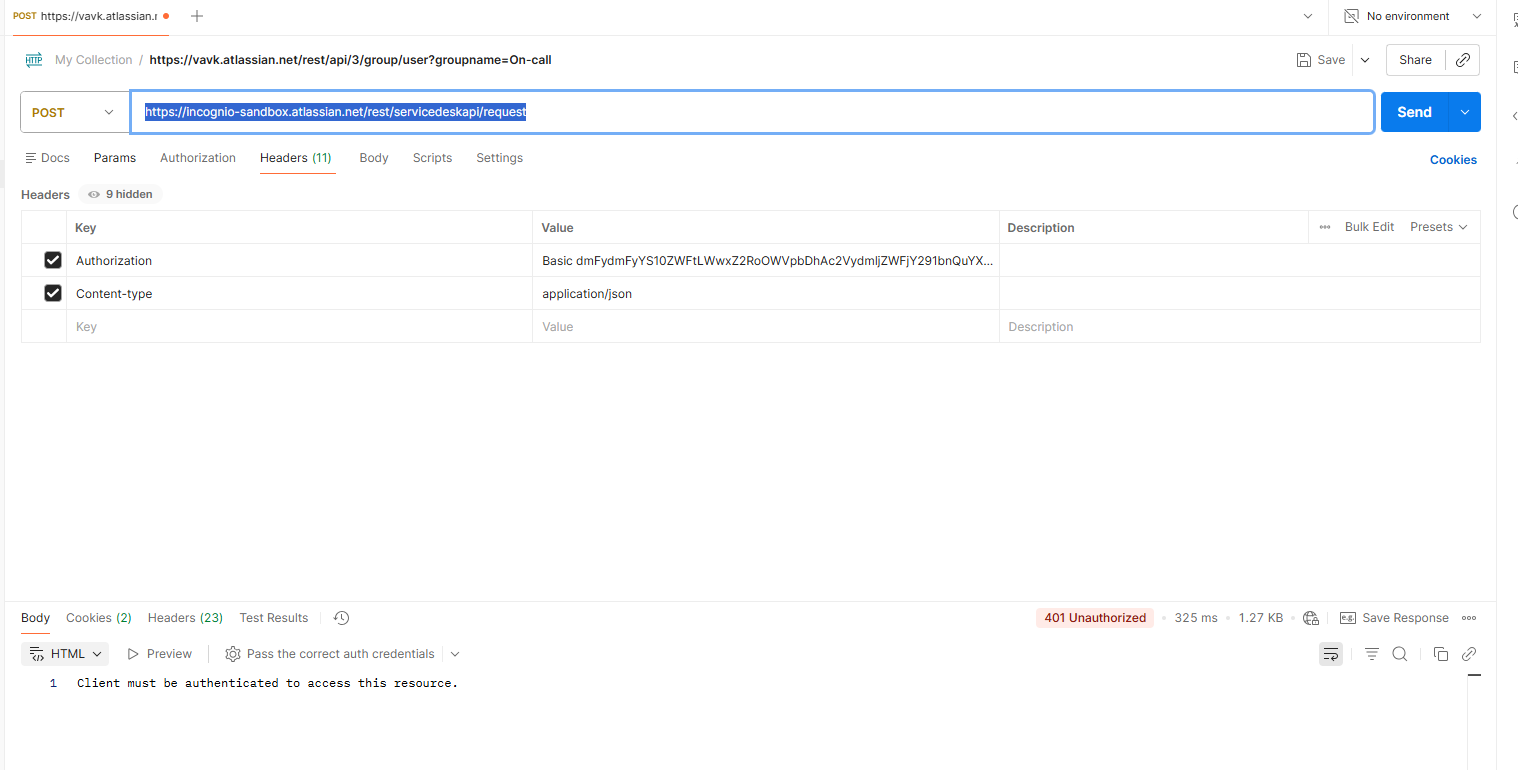Click the response history clock icon

coord(341,618)
